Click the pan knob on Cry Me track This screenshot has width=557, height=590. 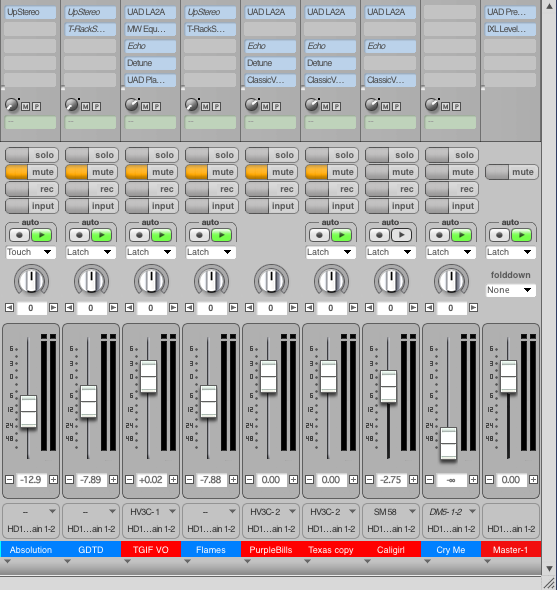451,281
